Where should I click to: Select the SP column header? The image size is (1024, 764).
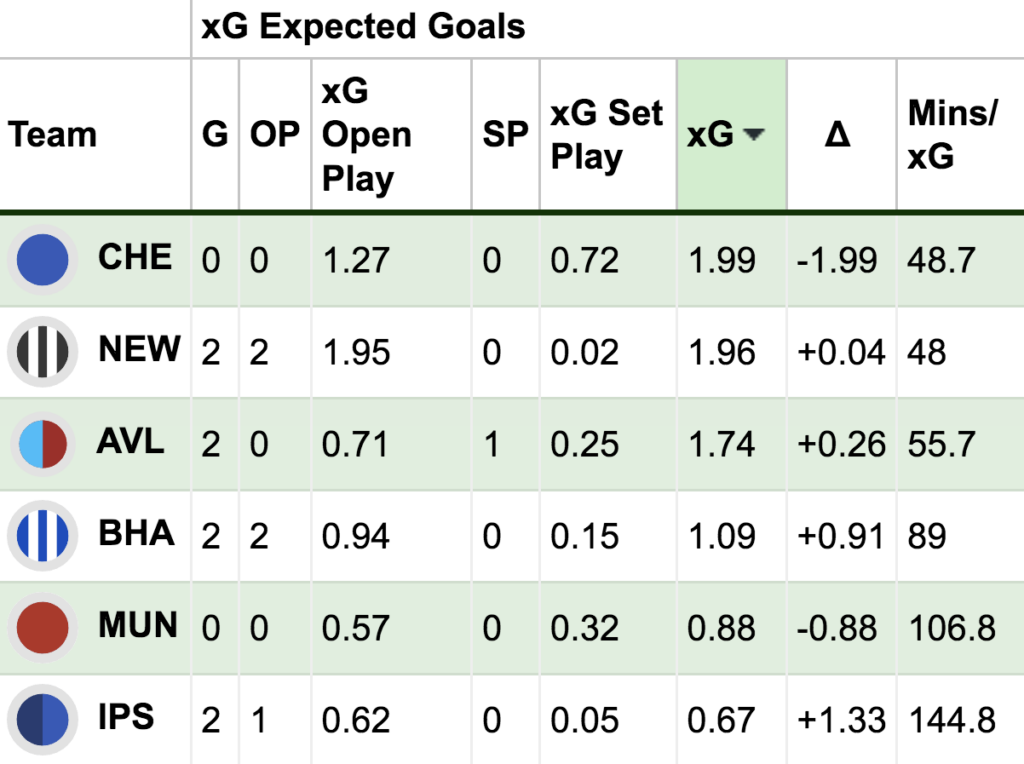[505, 135]
